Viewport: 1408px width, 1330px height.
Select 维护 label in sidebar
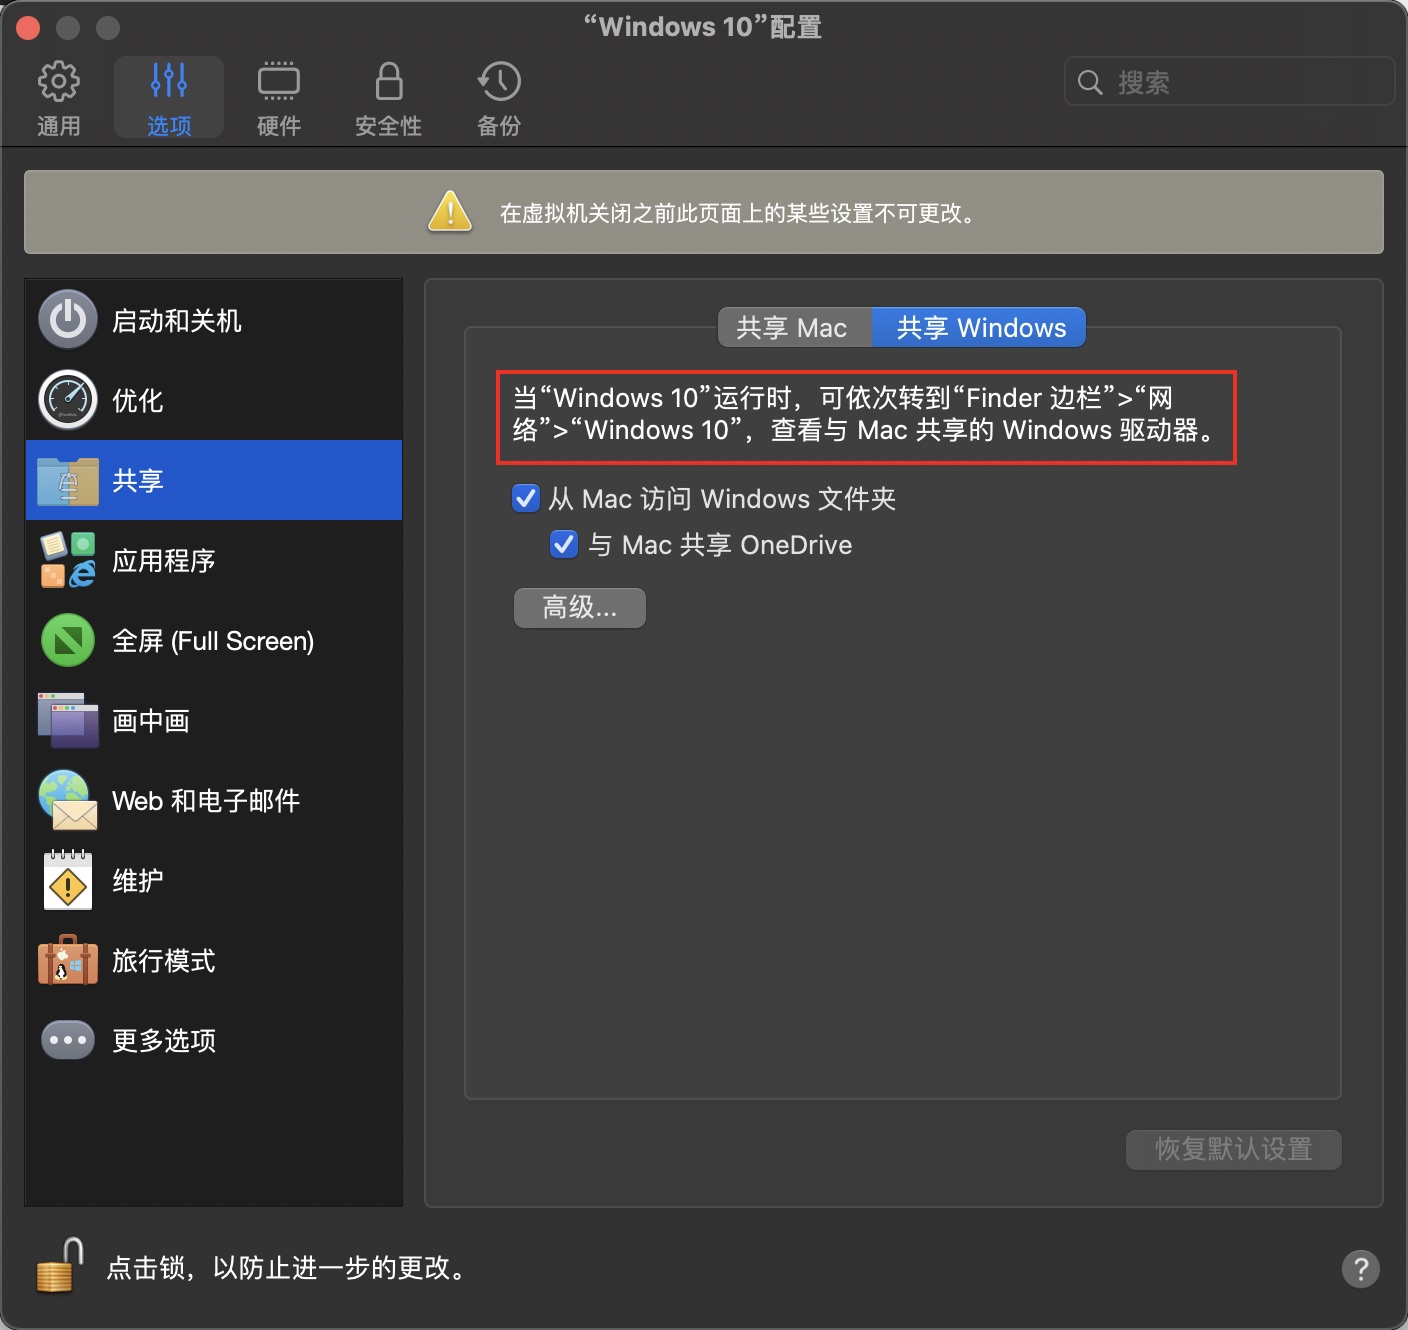[x=138, y=881]
